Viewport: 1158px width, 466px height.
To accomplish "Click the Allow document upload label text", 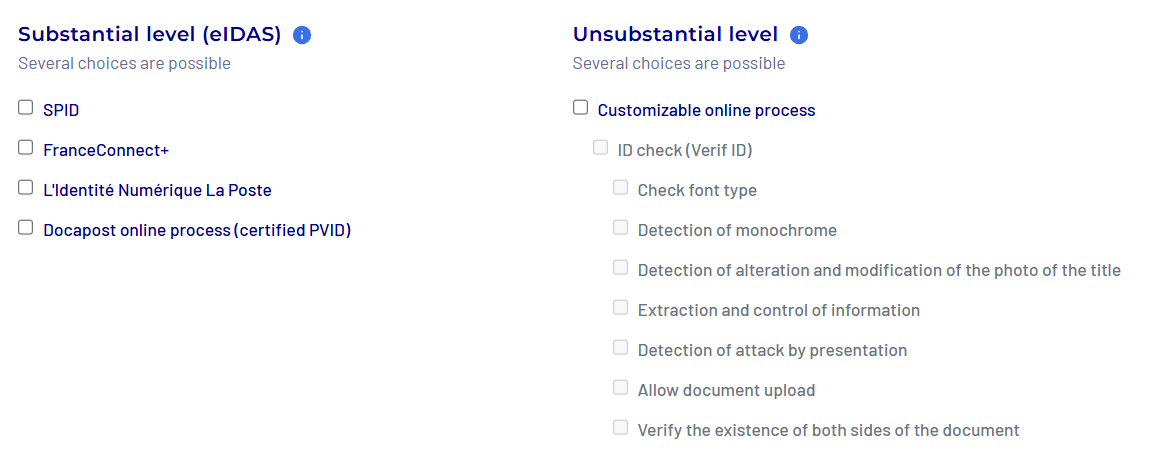I will [x=726, y=390].
